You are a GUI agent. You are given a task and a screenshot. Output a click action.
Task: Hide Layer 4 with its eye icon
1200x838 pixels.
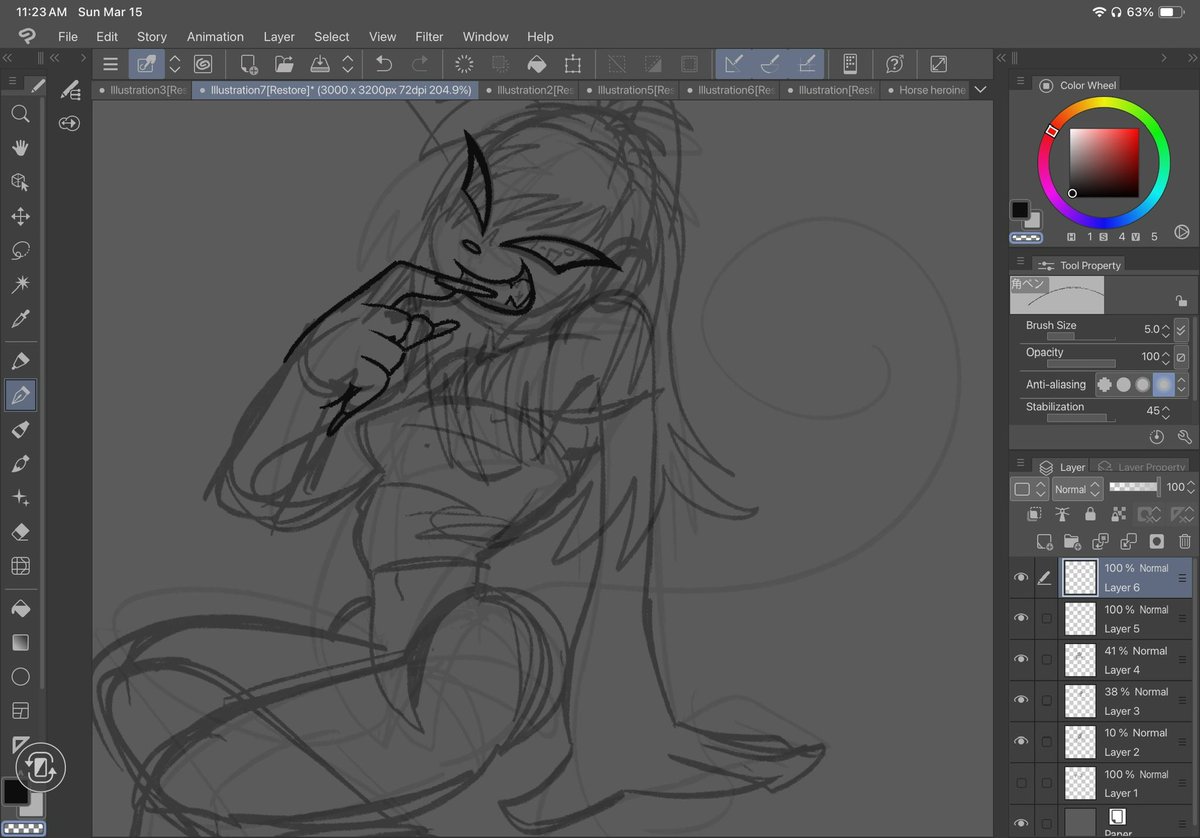(1021, 659)
